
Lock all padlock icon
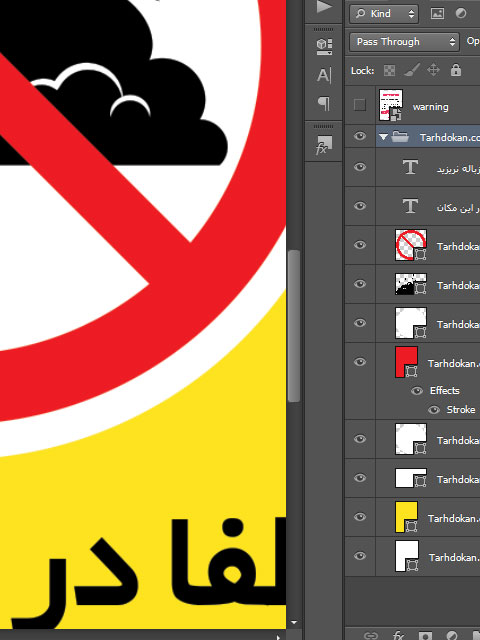coord(456,70)
